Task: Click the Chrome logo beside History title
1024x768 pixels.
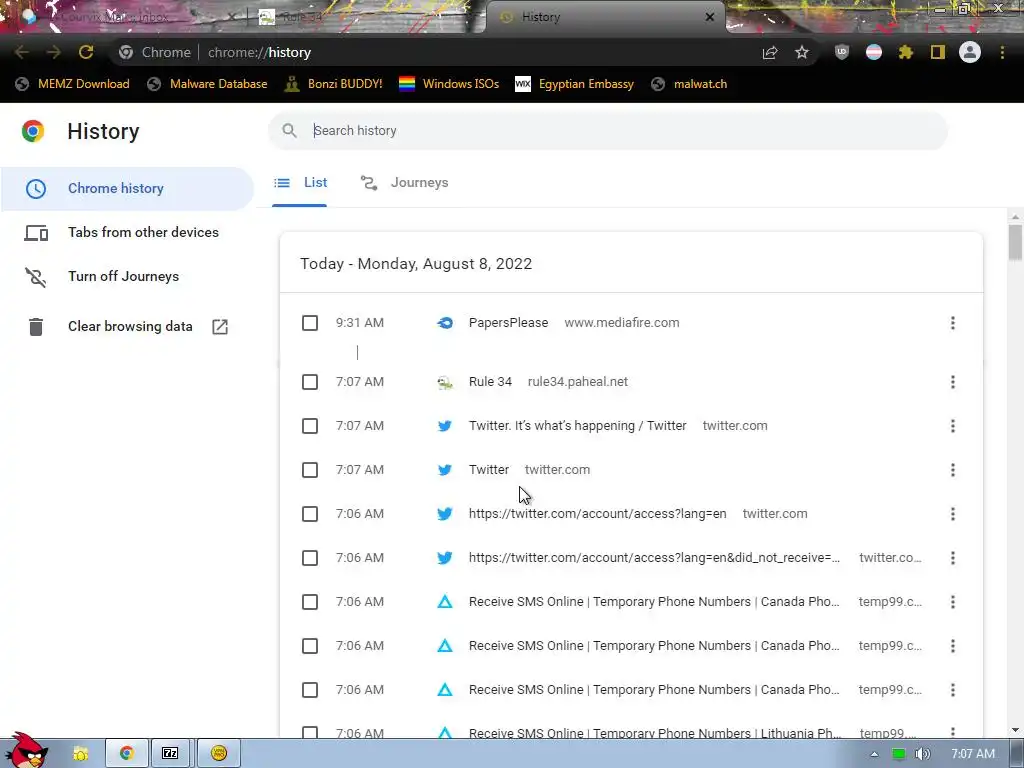Action: 33,131
